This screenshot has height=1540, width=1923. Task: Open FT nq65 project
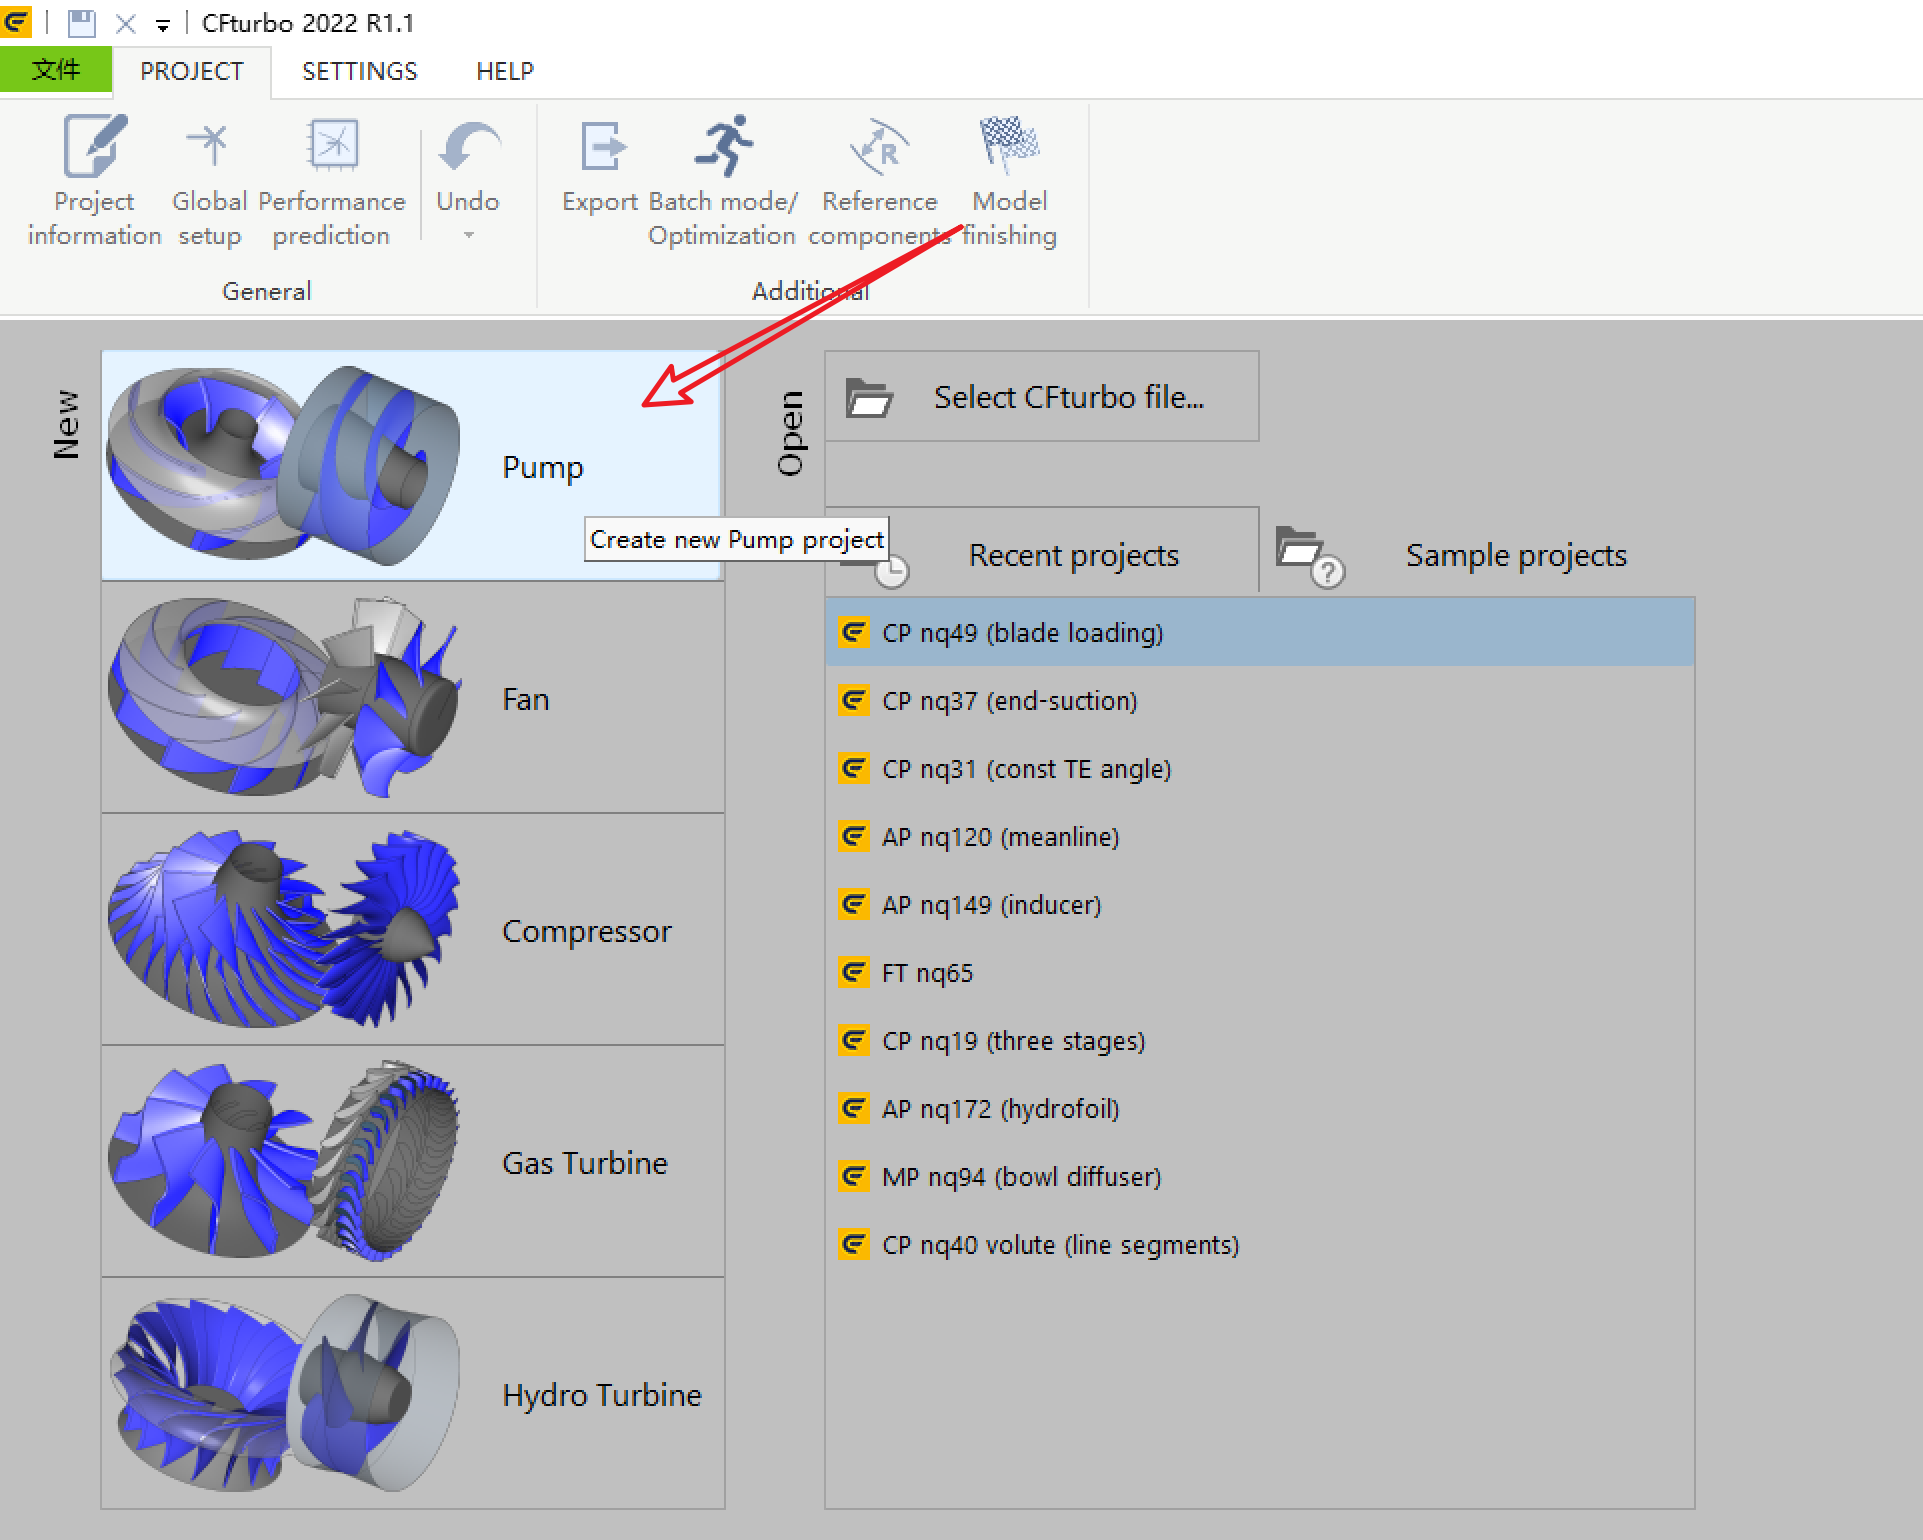(1260, 973)
